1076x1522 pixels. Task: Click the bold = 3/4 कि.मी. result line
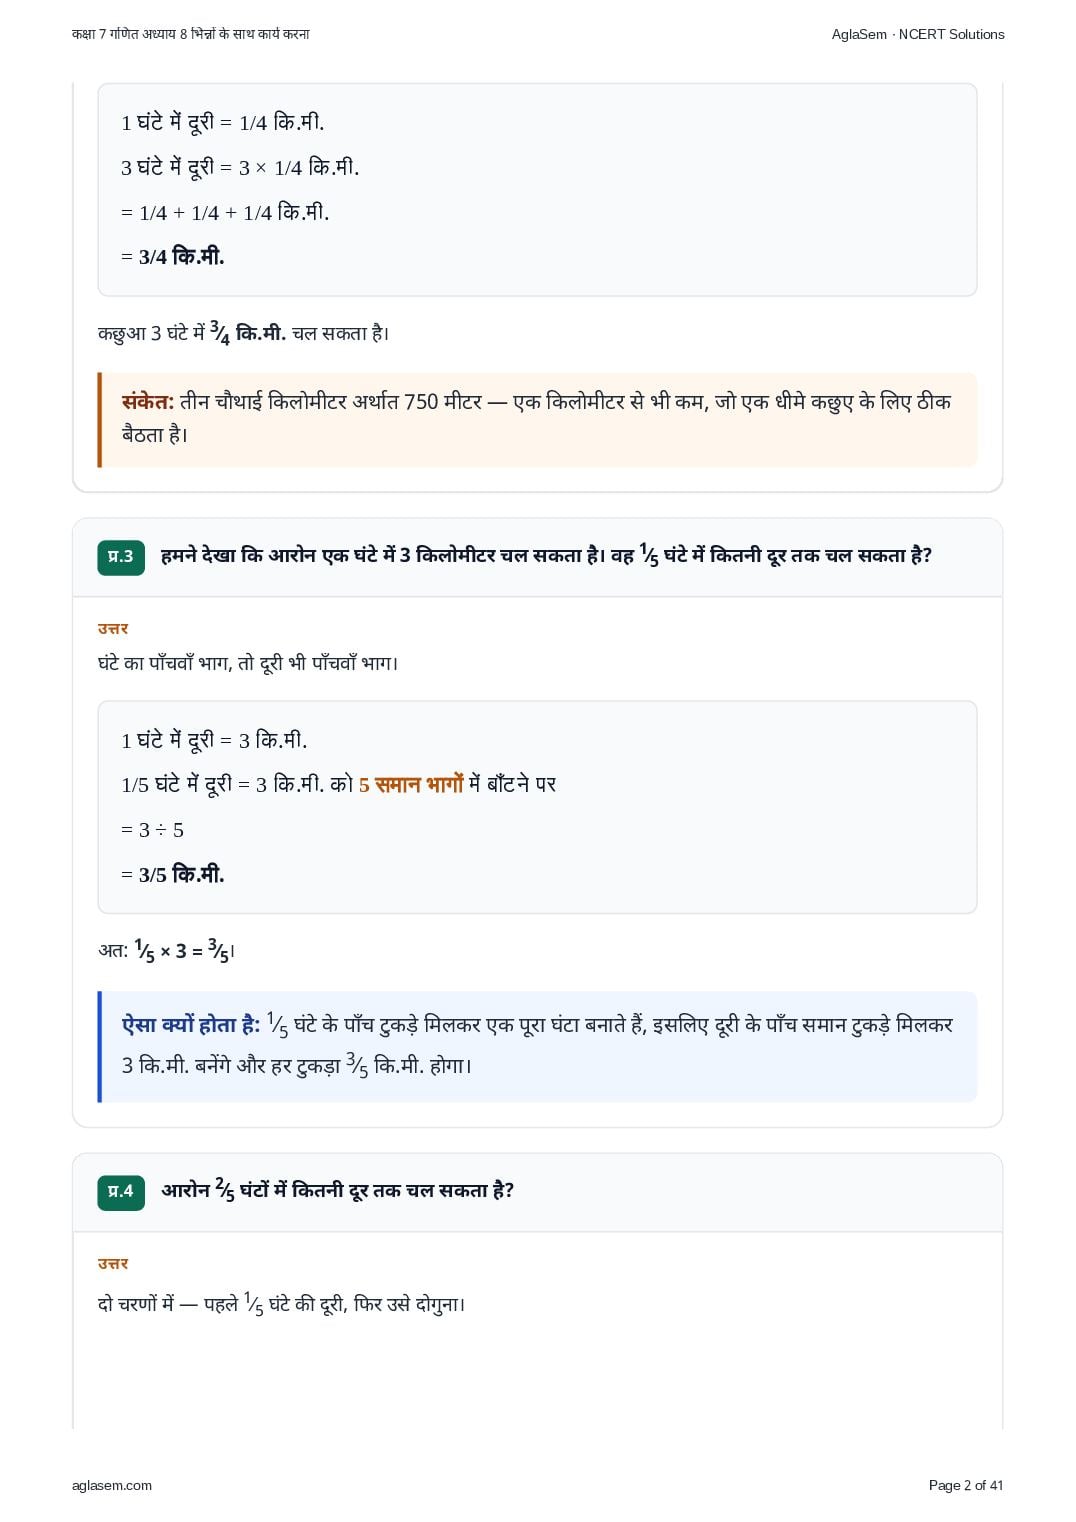172,257
